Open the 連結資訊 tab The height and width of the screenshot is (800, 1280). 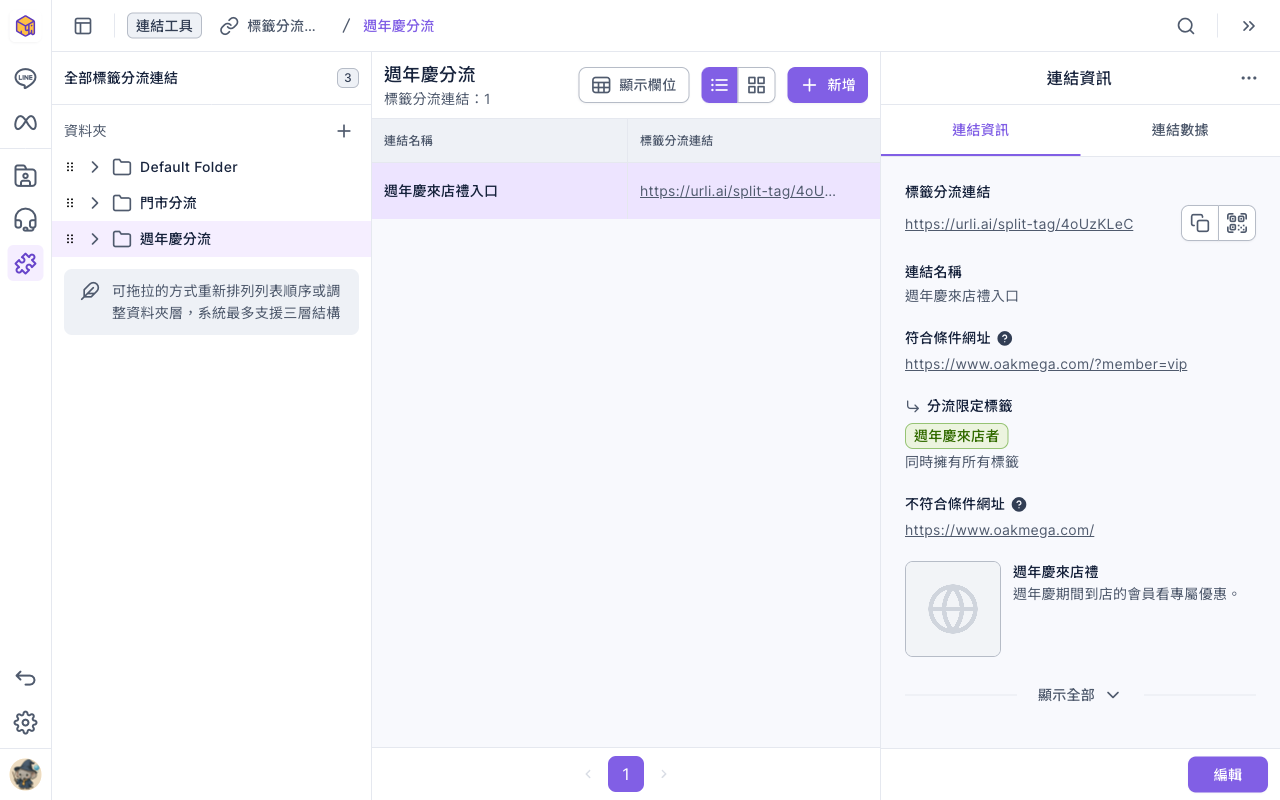981,130
